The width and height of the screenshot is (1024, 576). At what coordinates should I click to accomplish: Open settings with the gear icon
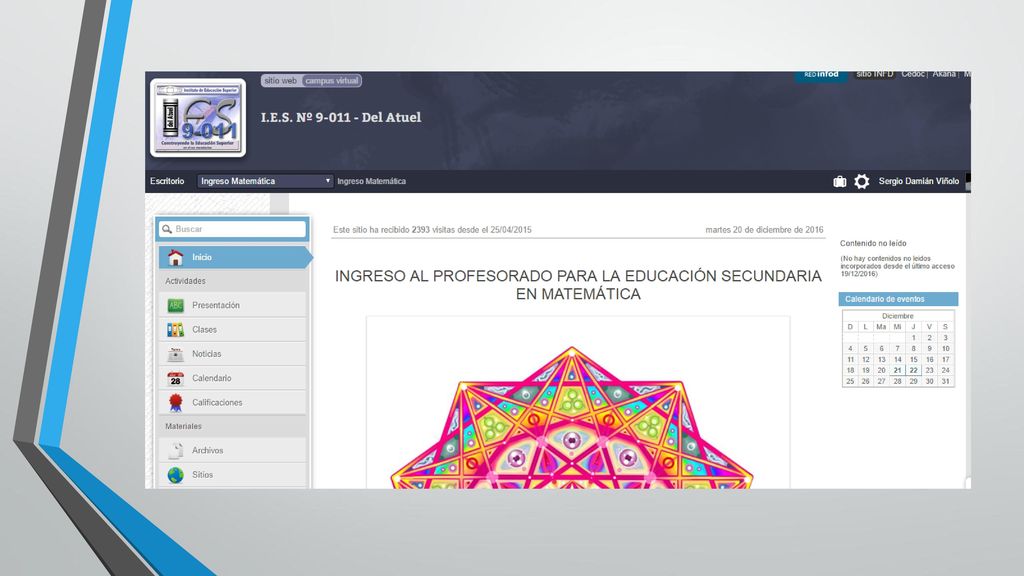pos(861,182)
